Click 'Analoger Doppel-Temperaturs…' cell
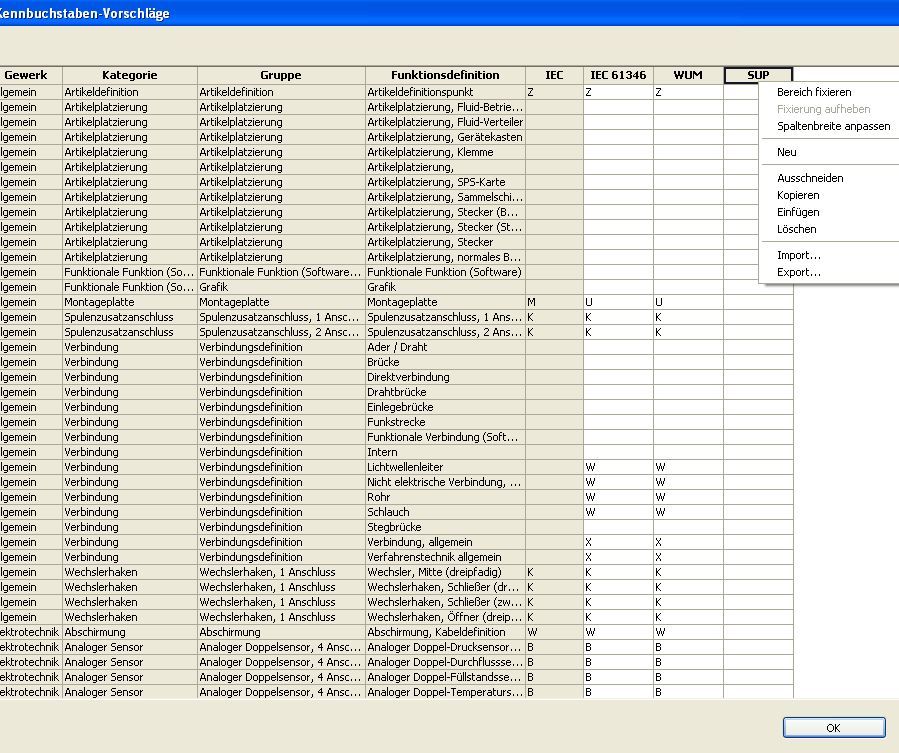 [x=445, y=692]
